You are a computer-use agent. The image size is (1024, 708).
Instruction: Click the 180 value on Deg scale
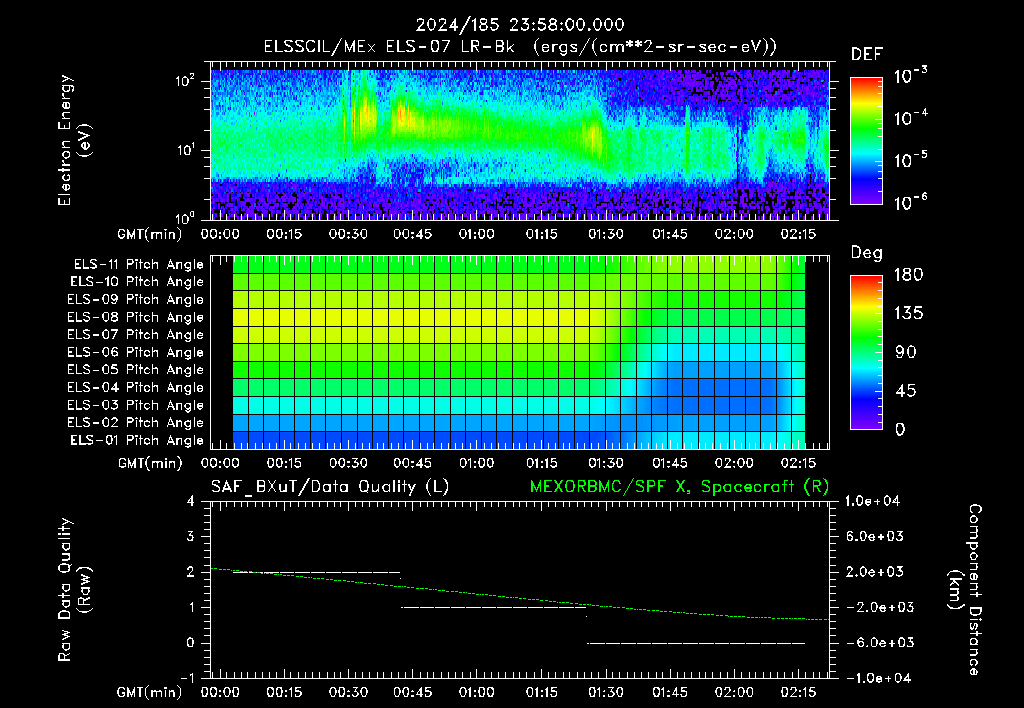click(908, 274)
